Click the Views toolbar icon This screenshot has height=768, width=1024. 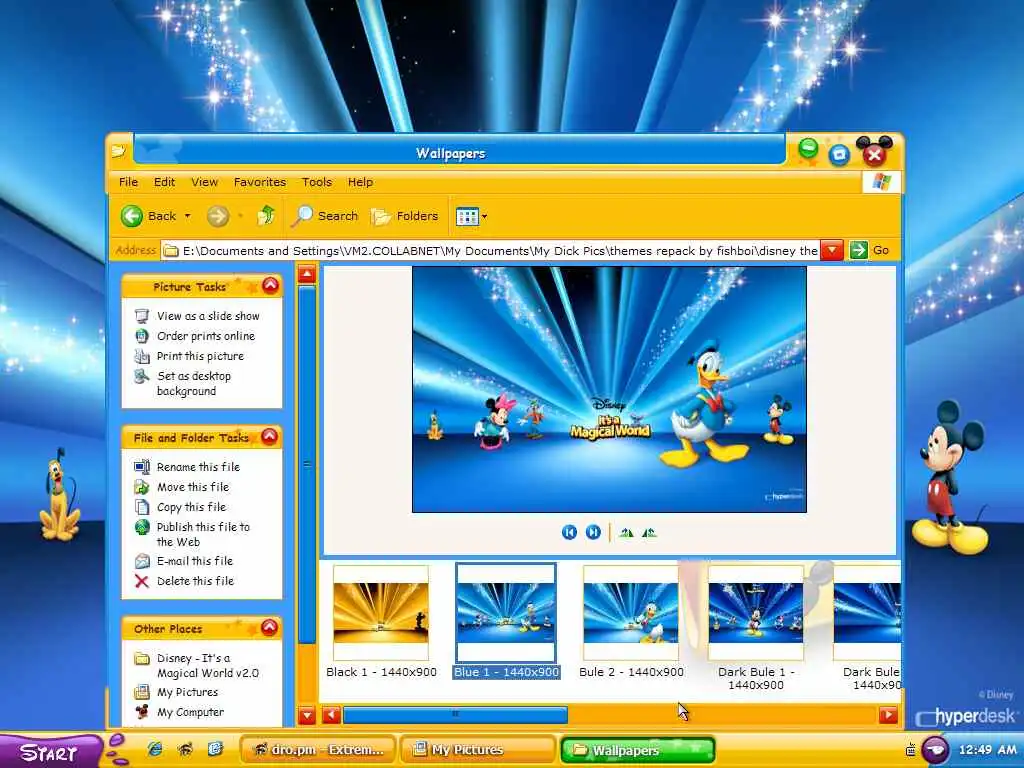click(x=467, y=216)
